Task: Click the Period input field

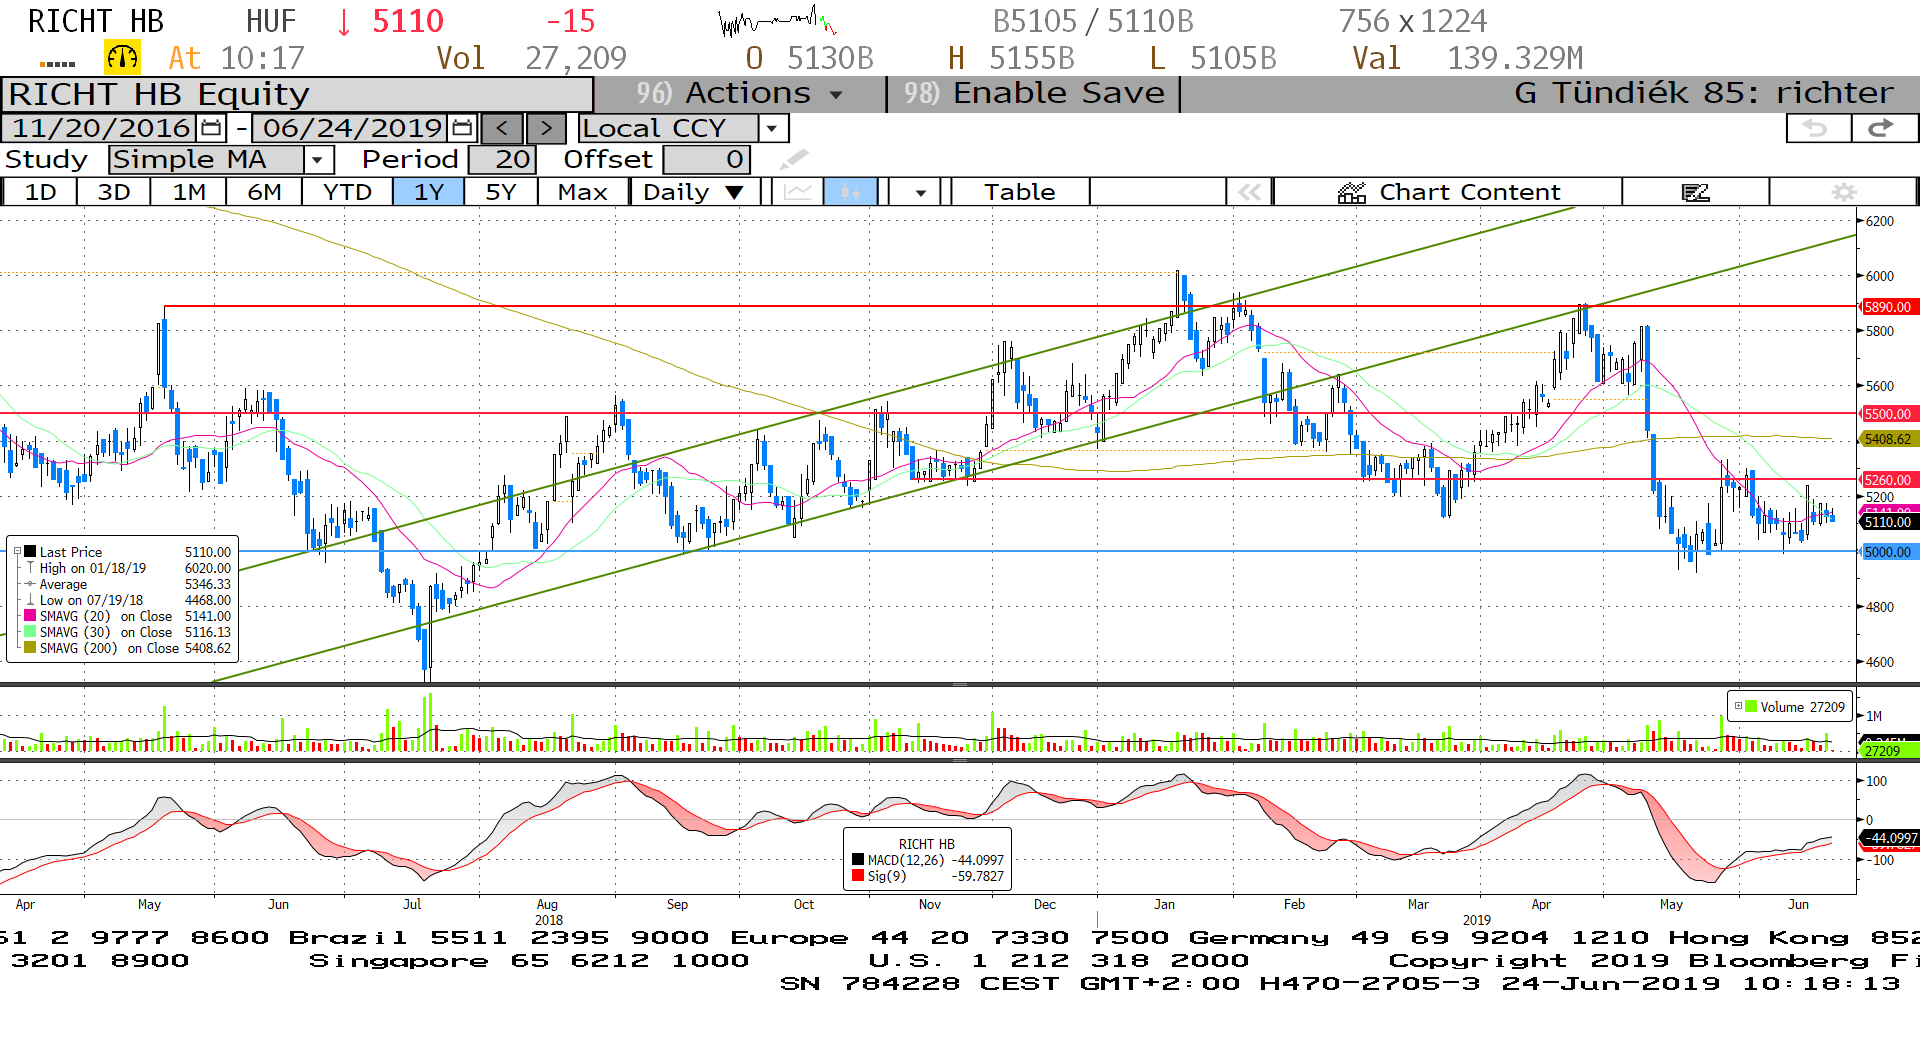Action: [x=502, y=160]
